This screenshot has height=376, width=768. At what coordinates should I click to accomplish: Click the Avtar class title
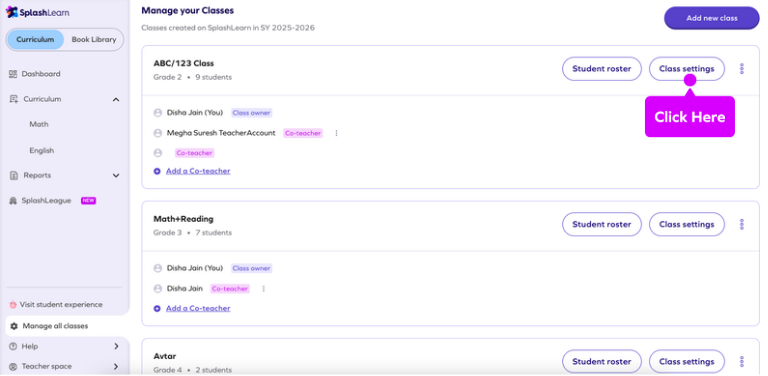pyautogui.click(x=165, y=356)
